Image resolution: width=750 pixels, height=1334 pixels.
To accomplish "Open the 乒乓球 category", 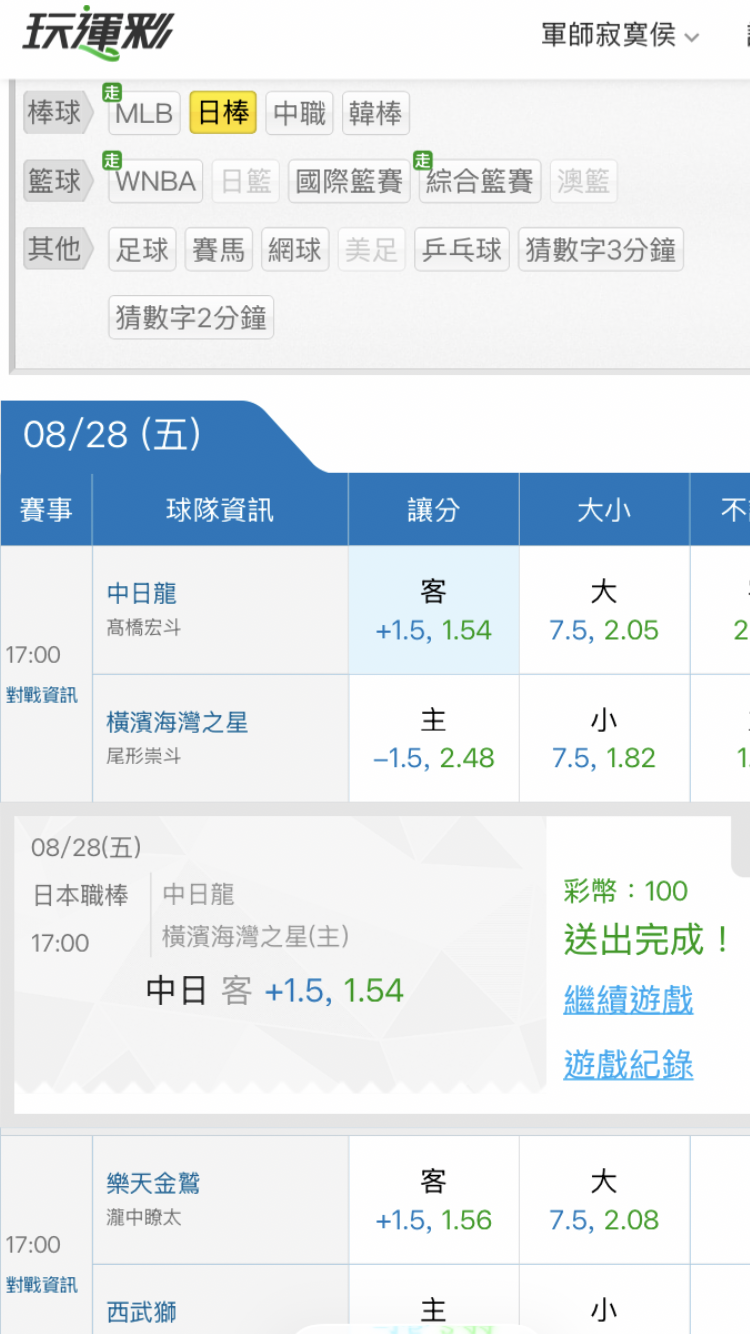I will point(462,249).
